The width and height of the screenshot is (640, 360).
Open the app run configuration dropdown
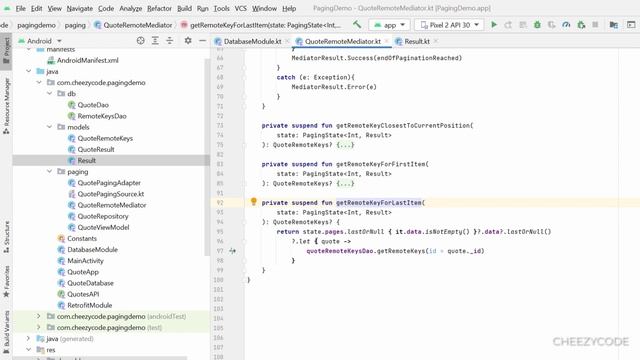pos(389,25)
